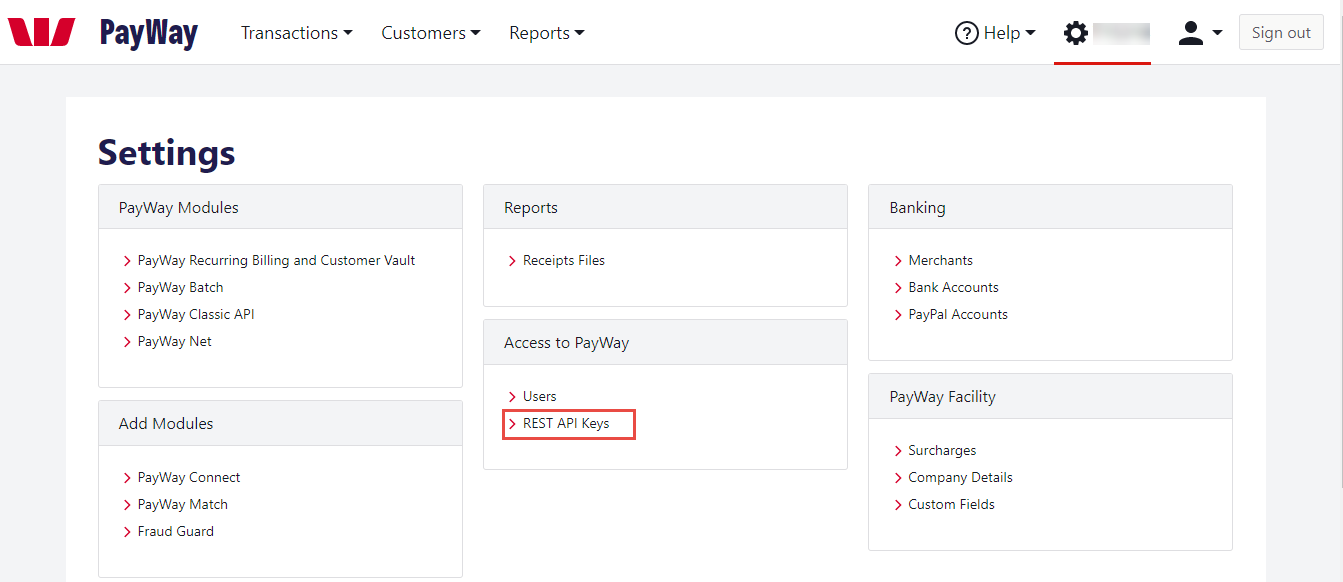Click the chevron icon beside PayWay Net
This screenshot has width=1343, height=582.
(x=128, y=342)
